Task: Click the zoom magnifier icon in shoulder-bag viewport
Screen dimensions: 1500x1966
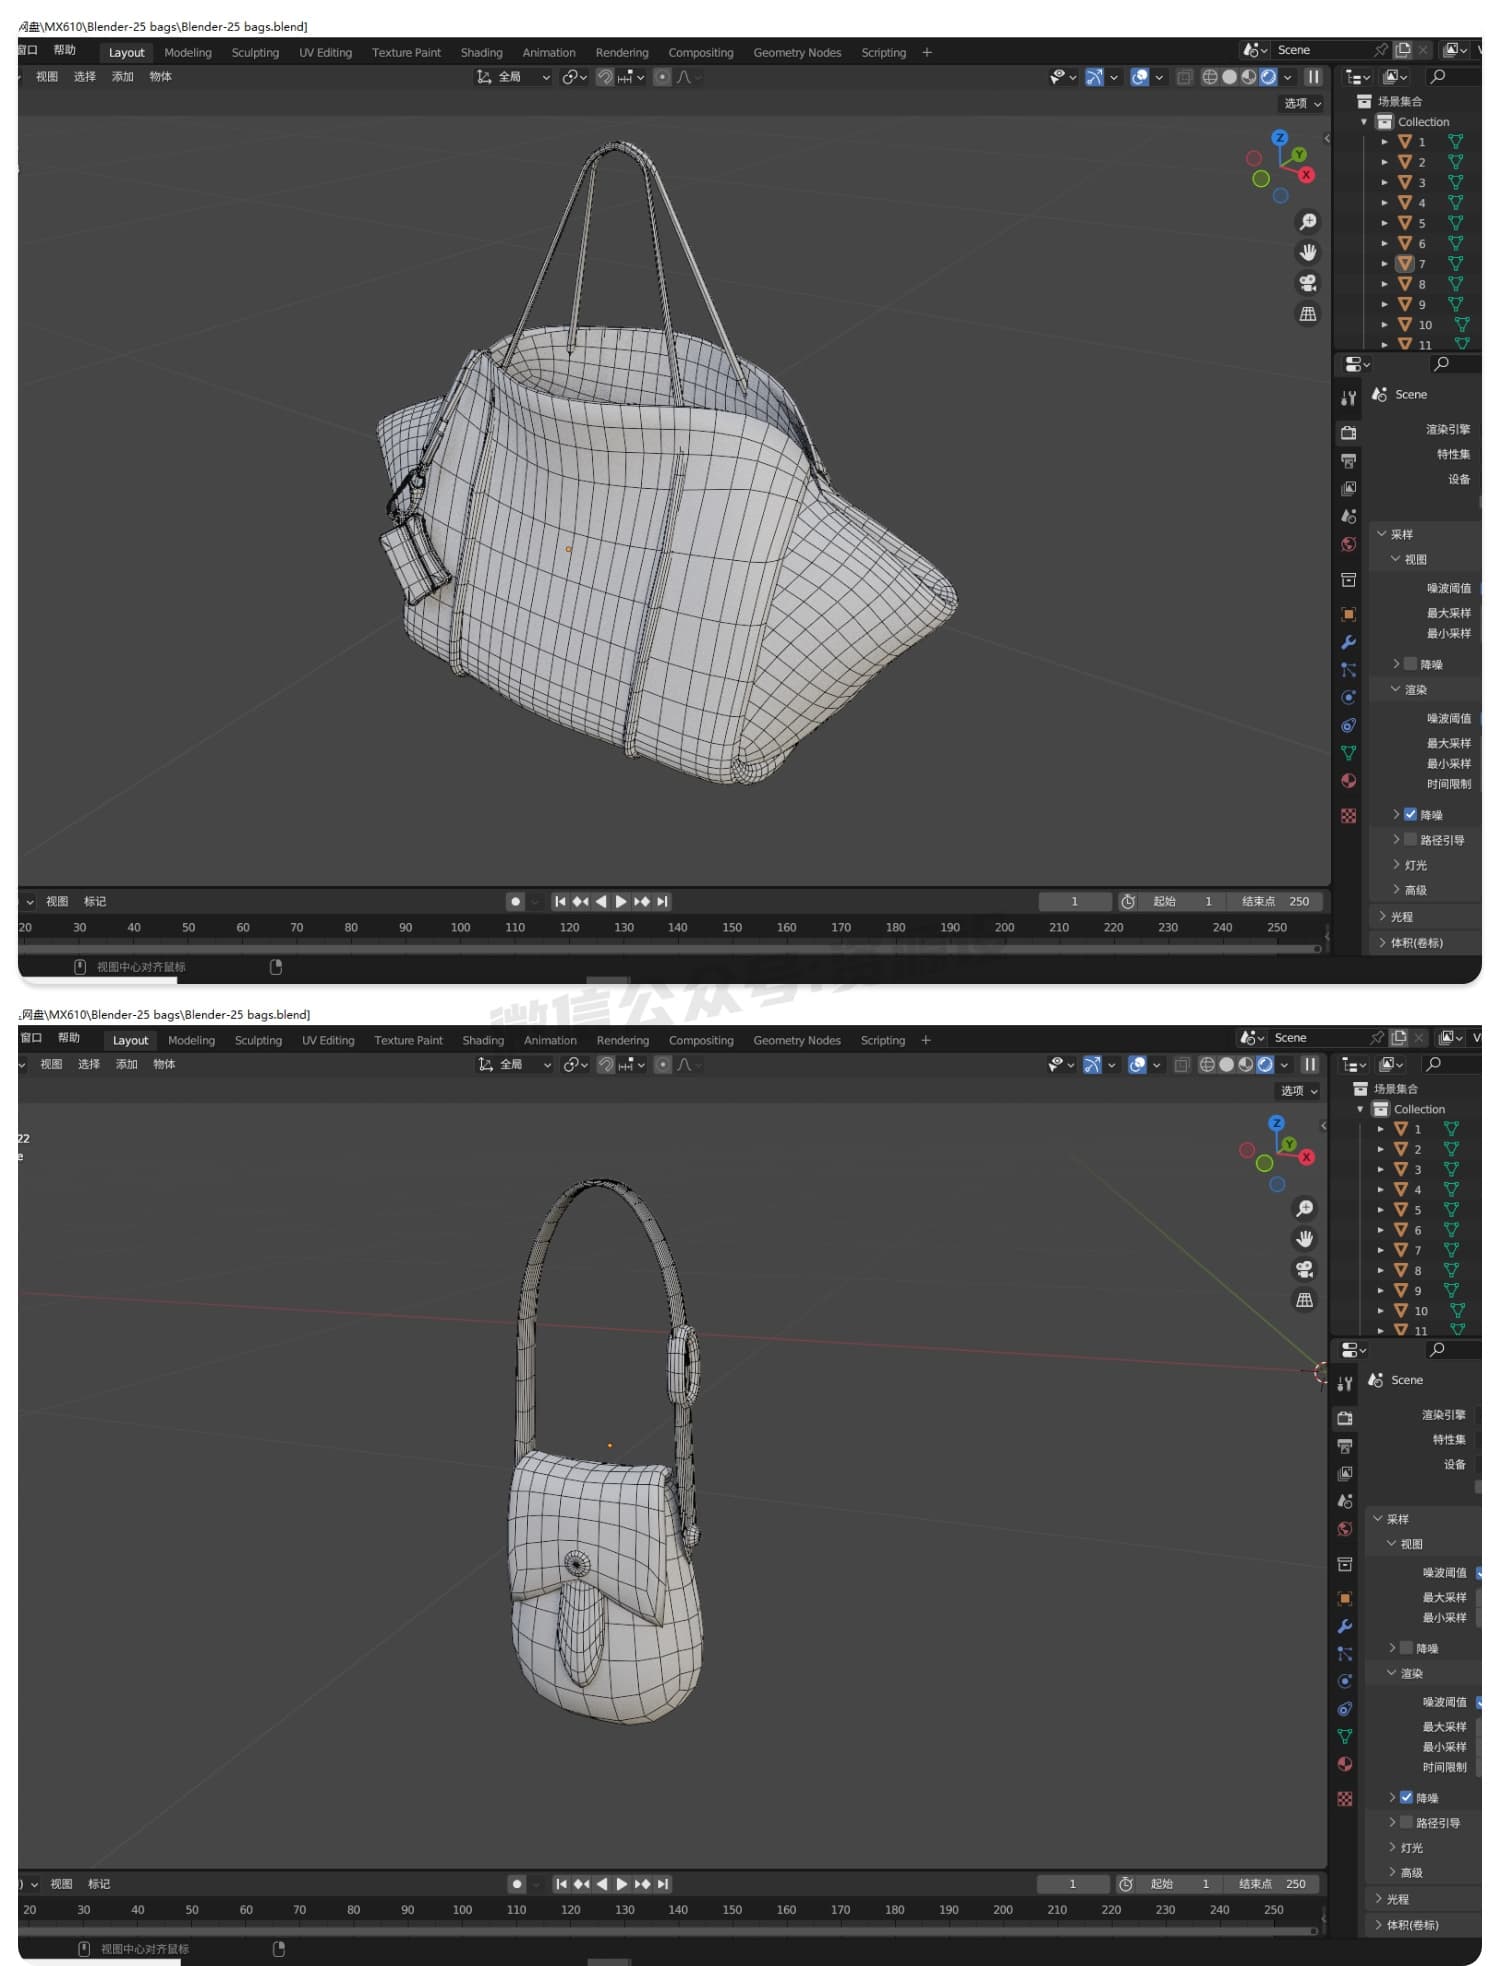Action: (1304, 1209)
